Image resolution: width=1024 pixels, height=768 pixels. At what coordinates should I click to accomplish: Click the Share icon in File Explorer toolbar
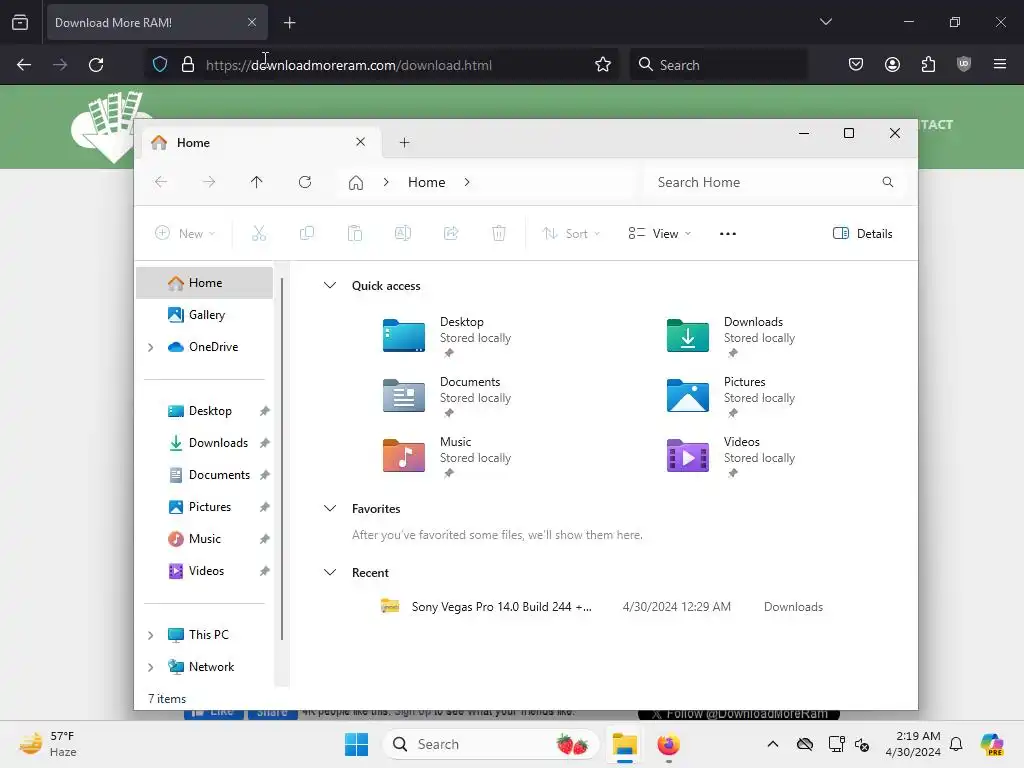pos(451,233)
